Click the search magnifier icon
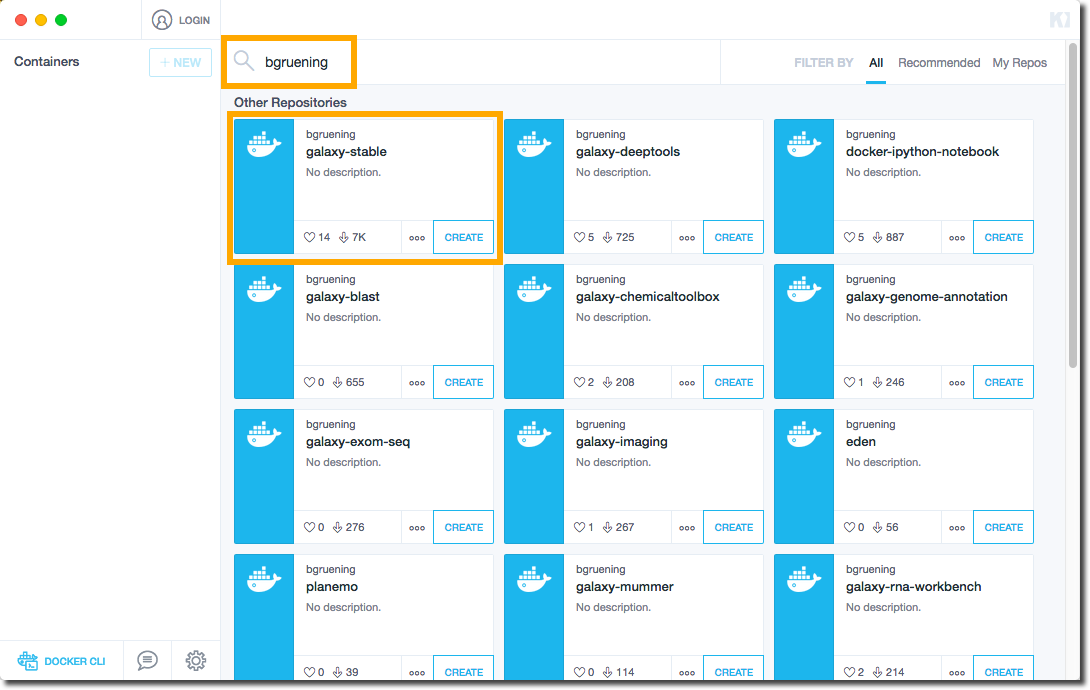 tap(243, 61)
